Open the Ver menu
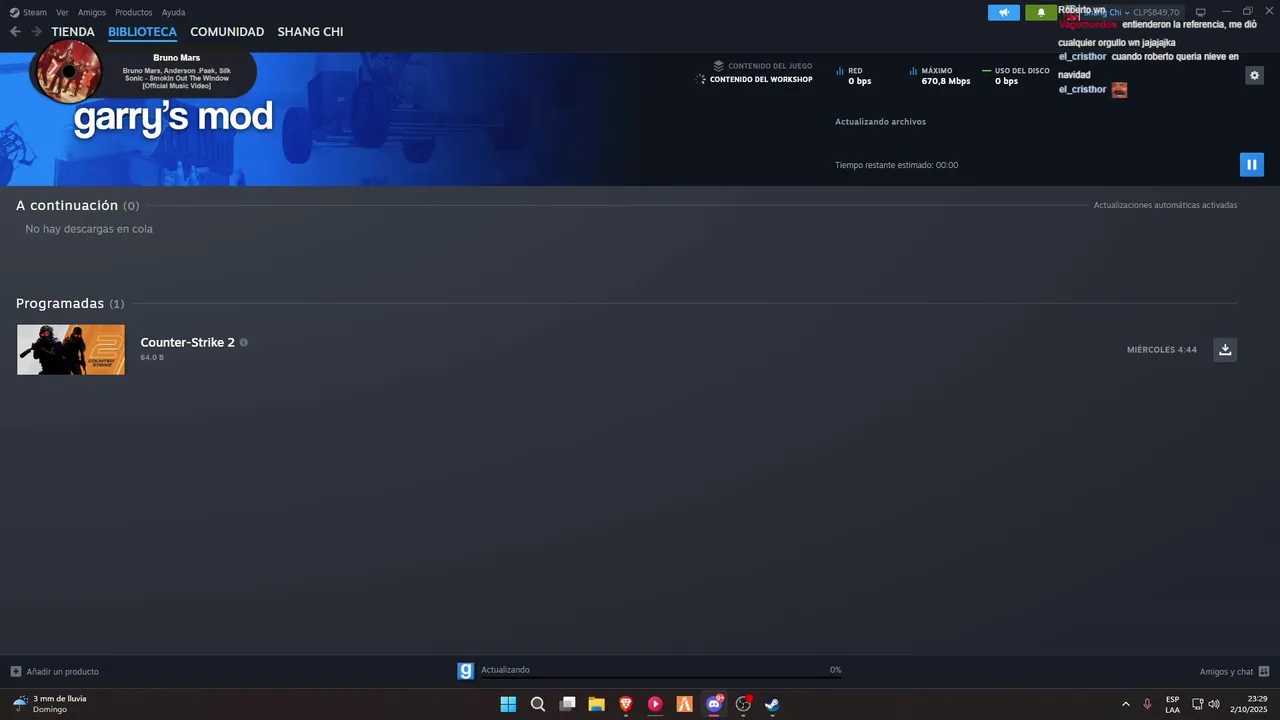 coord(62,12)
